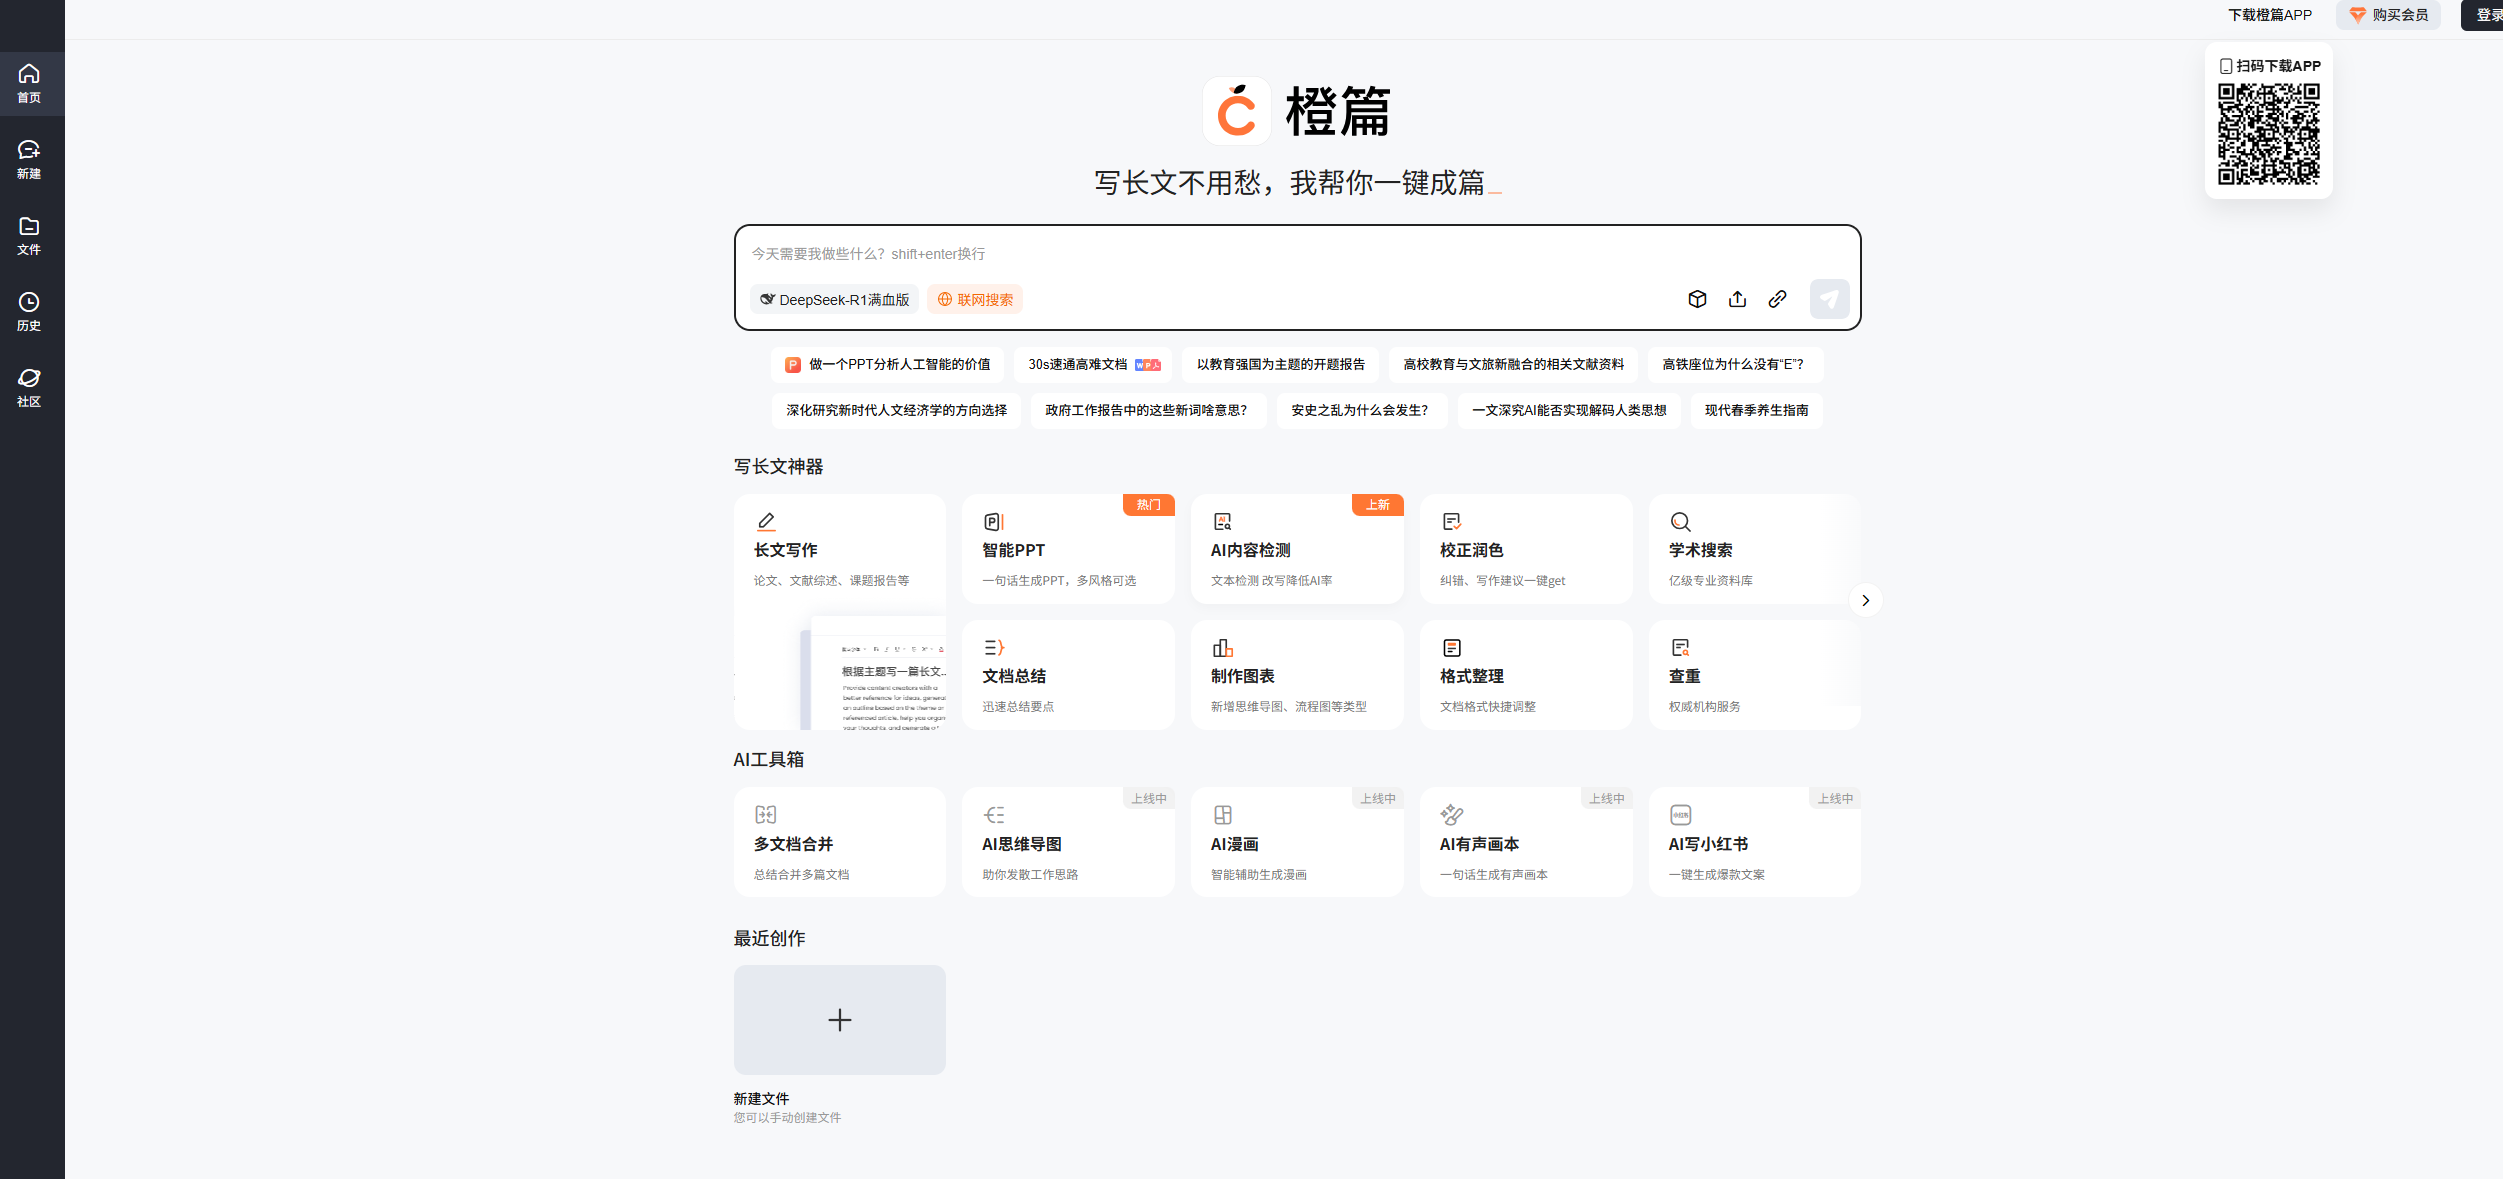Open the AI漫画 tool card
Viewport: 2503px width, 1179px height.
[1297, 842]
